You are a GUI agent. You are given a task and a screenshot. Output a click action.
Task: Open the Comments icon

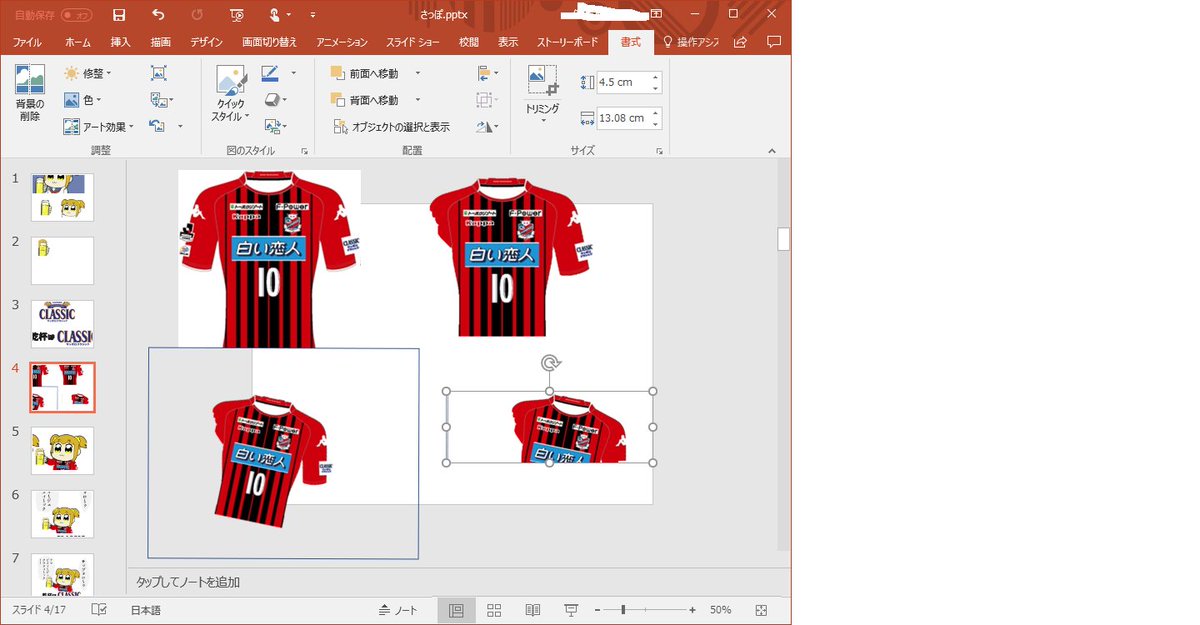(x=773, y=42)
